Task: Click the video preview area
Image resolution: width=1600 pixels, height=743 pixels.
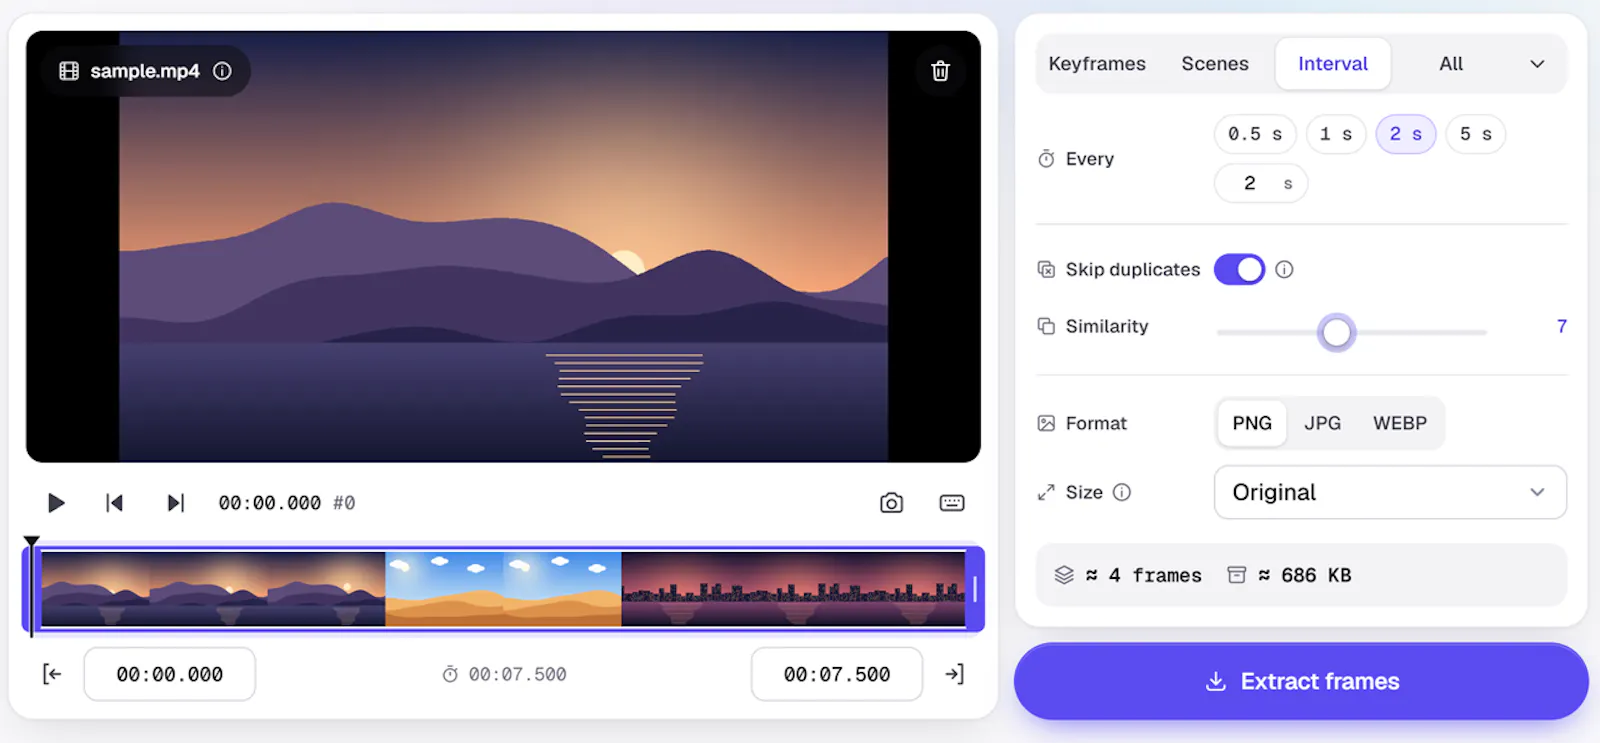Action: [x=503, y=246]
